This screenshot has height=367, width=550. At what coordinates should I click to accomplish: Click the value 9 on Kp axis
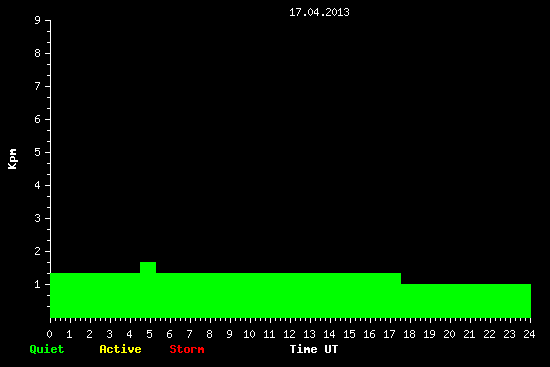tap(38, 20)
